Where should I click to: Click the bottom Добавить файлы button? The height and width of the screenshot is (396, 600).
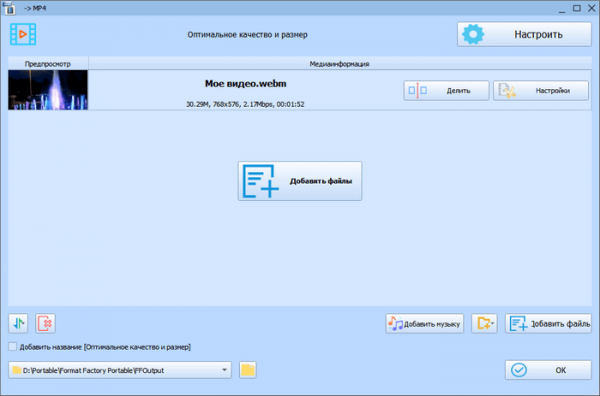(548, 324)
